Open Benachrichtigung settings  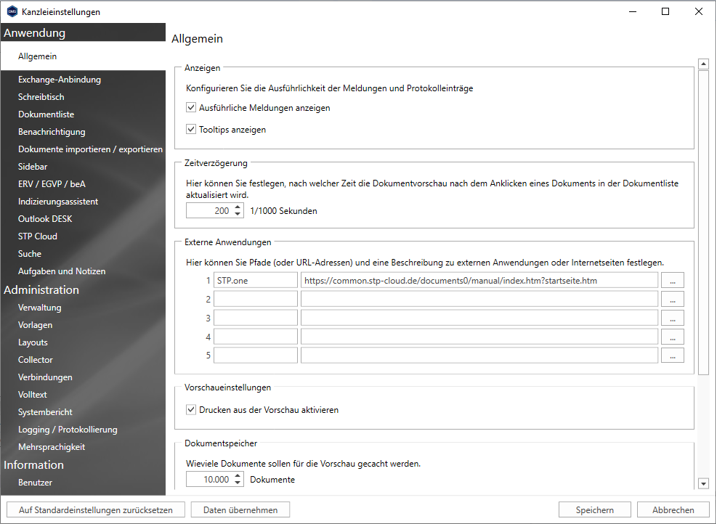[x=52, y=132]
